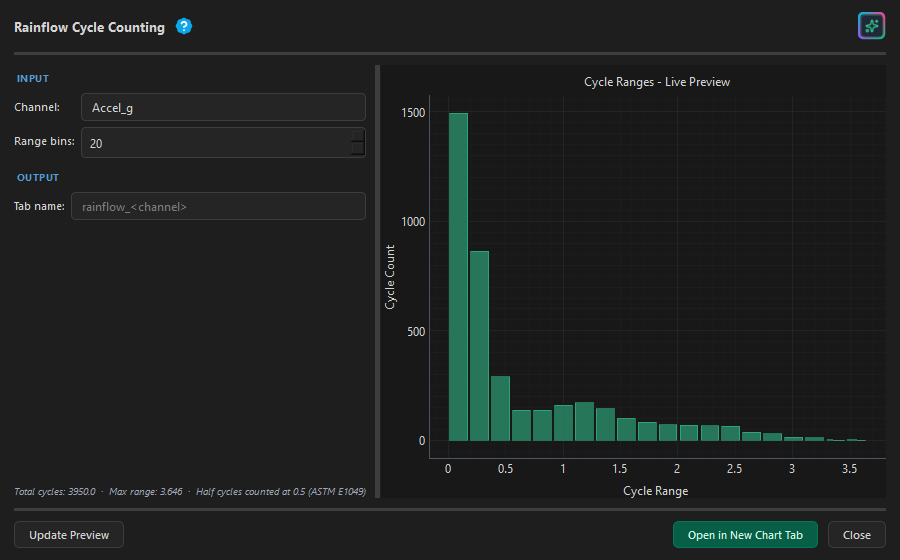
Task: Click the Update Preview button
Action: point(69,535)
